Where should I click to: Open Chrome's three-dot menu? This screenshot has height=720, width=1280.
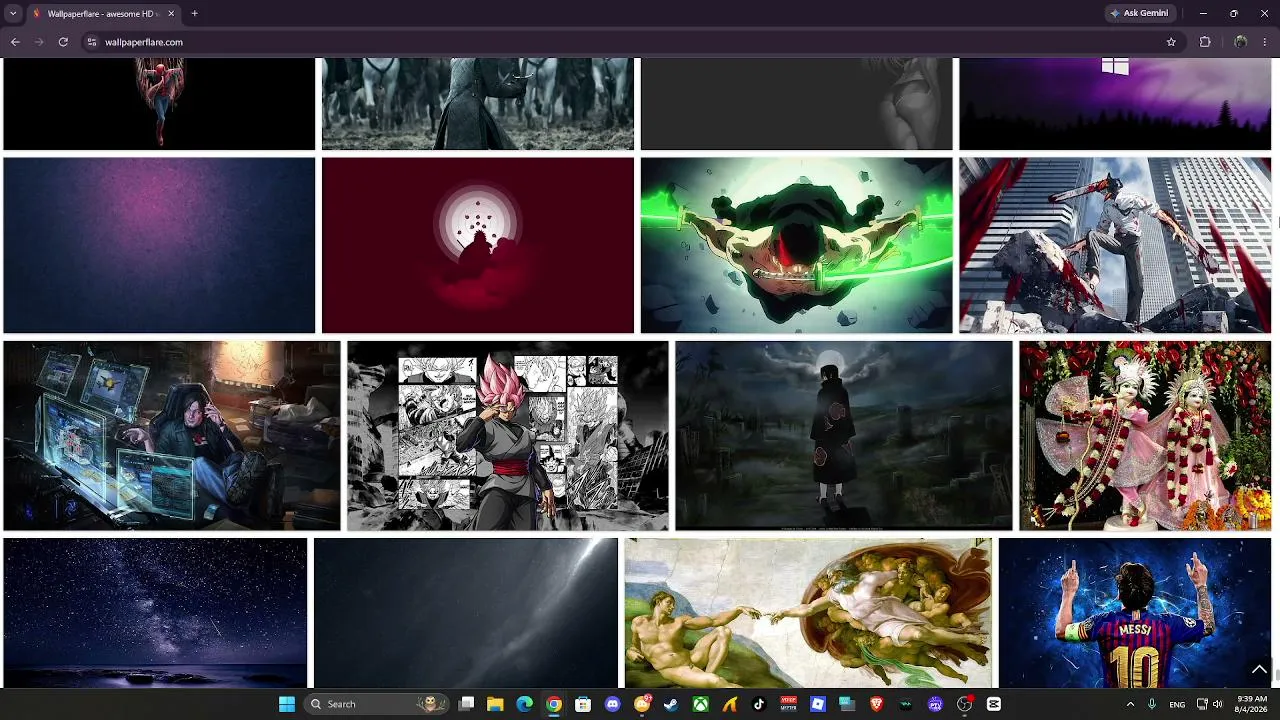(1265, 42)
